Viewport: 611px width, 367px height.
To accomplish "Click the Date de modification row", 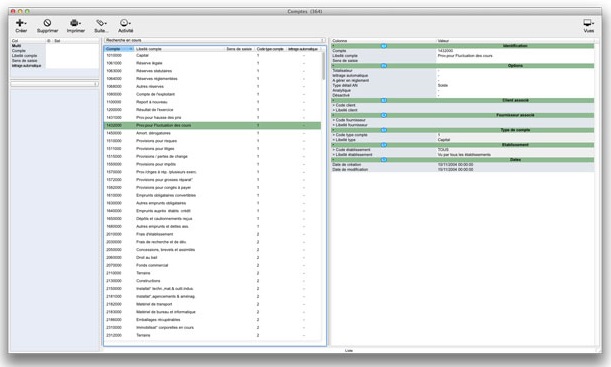I will (463, 169).
